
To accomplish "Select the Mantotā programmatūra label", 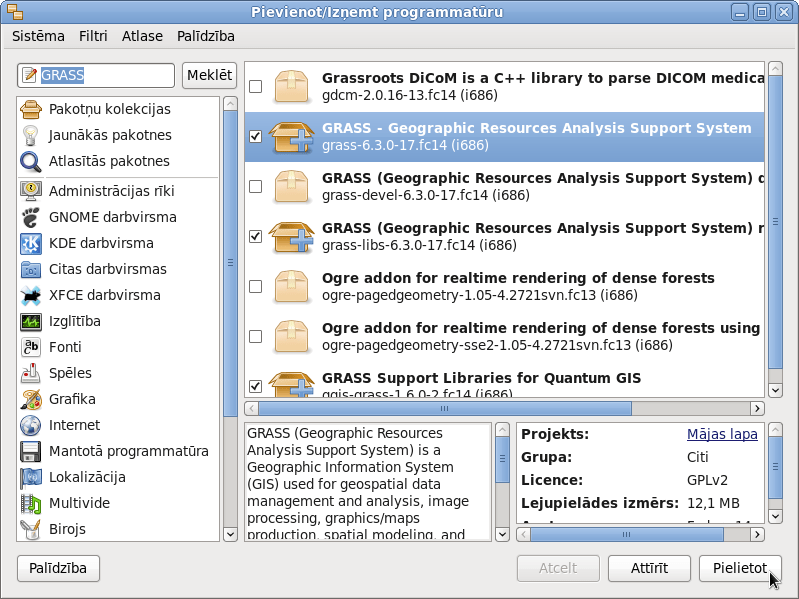I will 128,451.
